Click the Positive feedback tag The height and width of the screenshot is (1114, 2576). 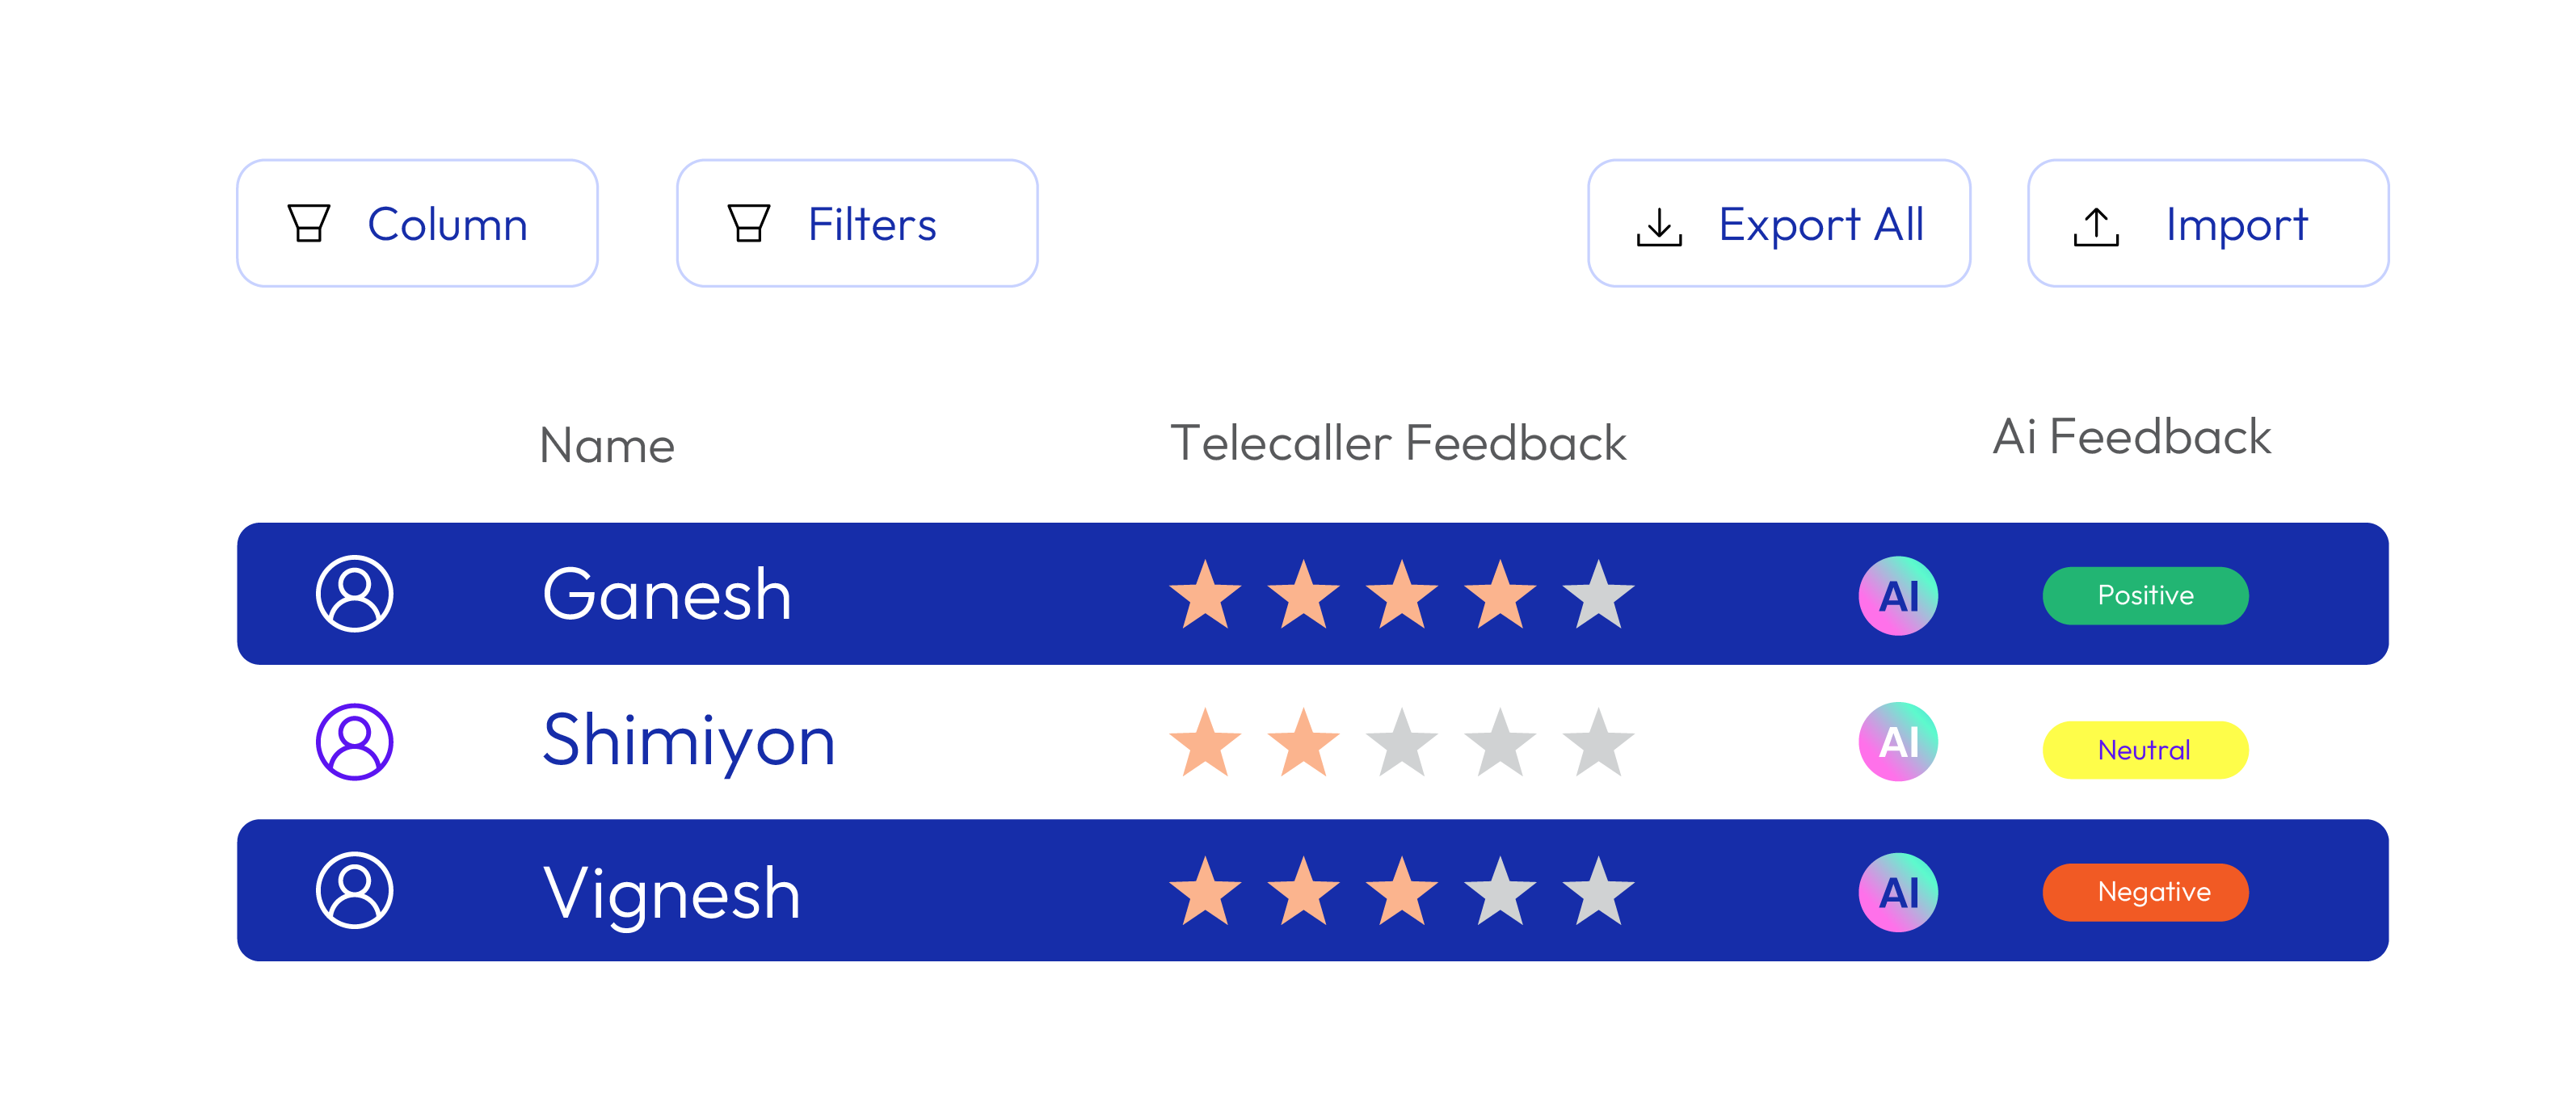(x=2145, y=596)
